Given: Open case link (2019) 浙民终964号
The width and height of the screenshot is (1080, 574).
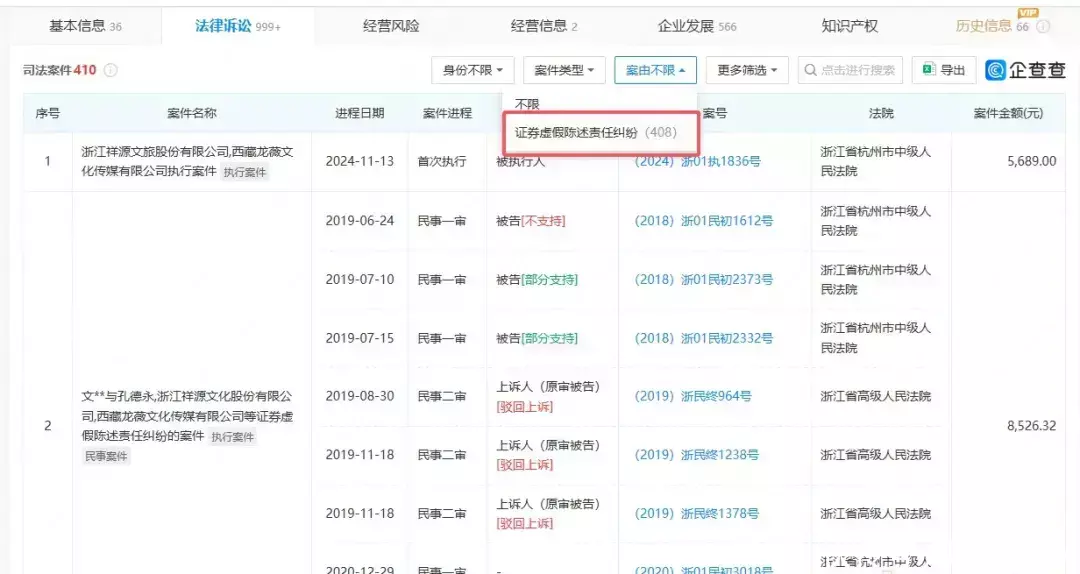Looking at the screenshot, I should coord(692,396).
